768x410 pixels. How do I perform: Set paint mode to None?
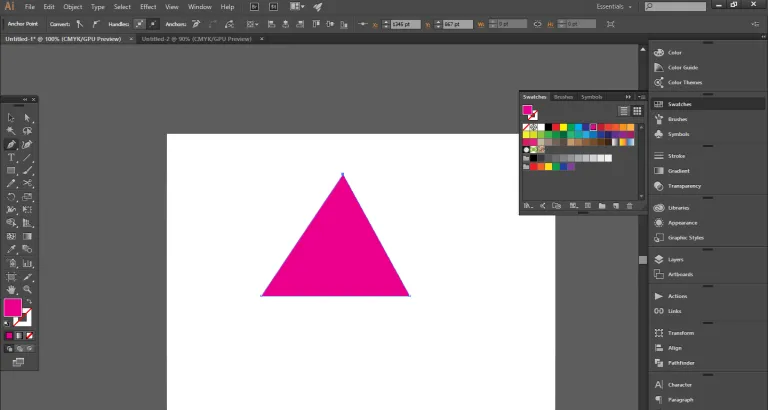[30, 336]
